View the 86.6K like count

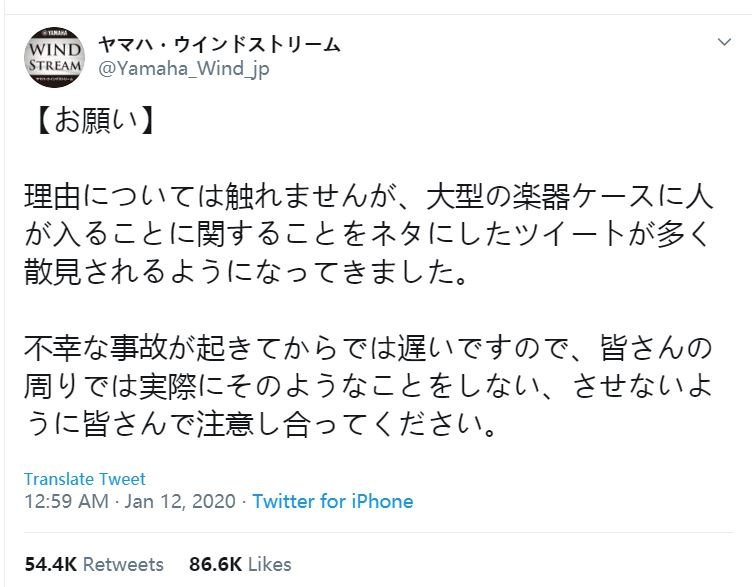click(213, 564)
